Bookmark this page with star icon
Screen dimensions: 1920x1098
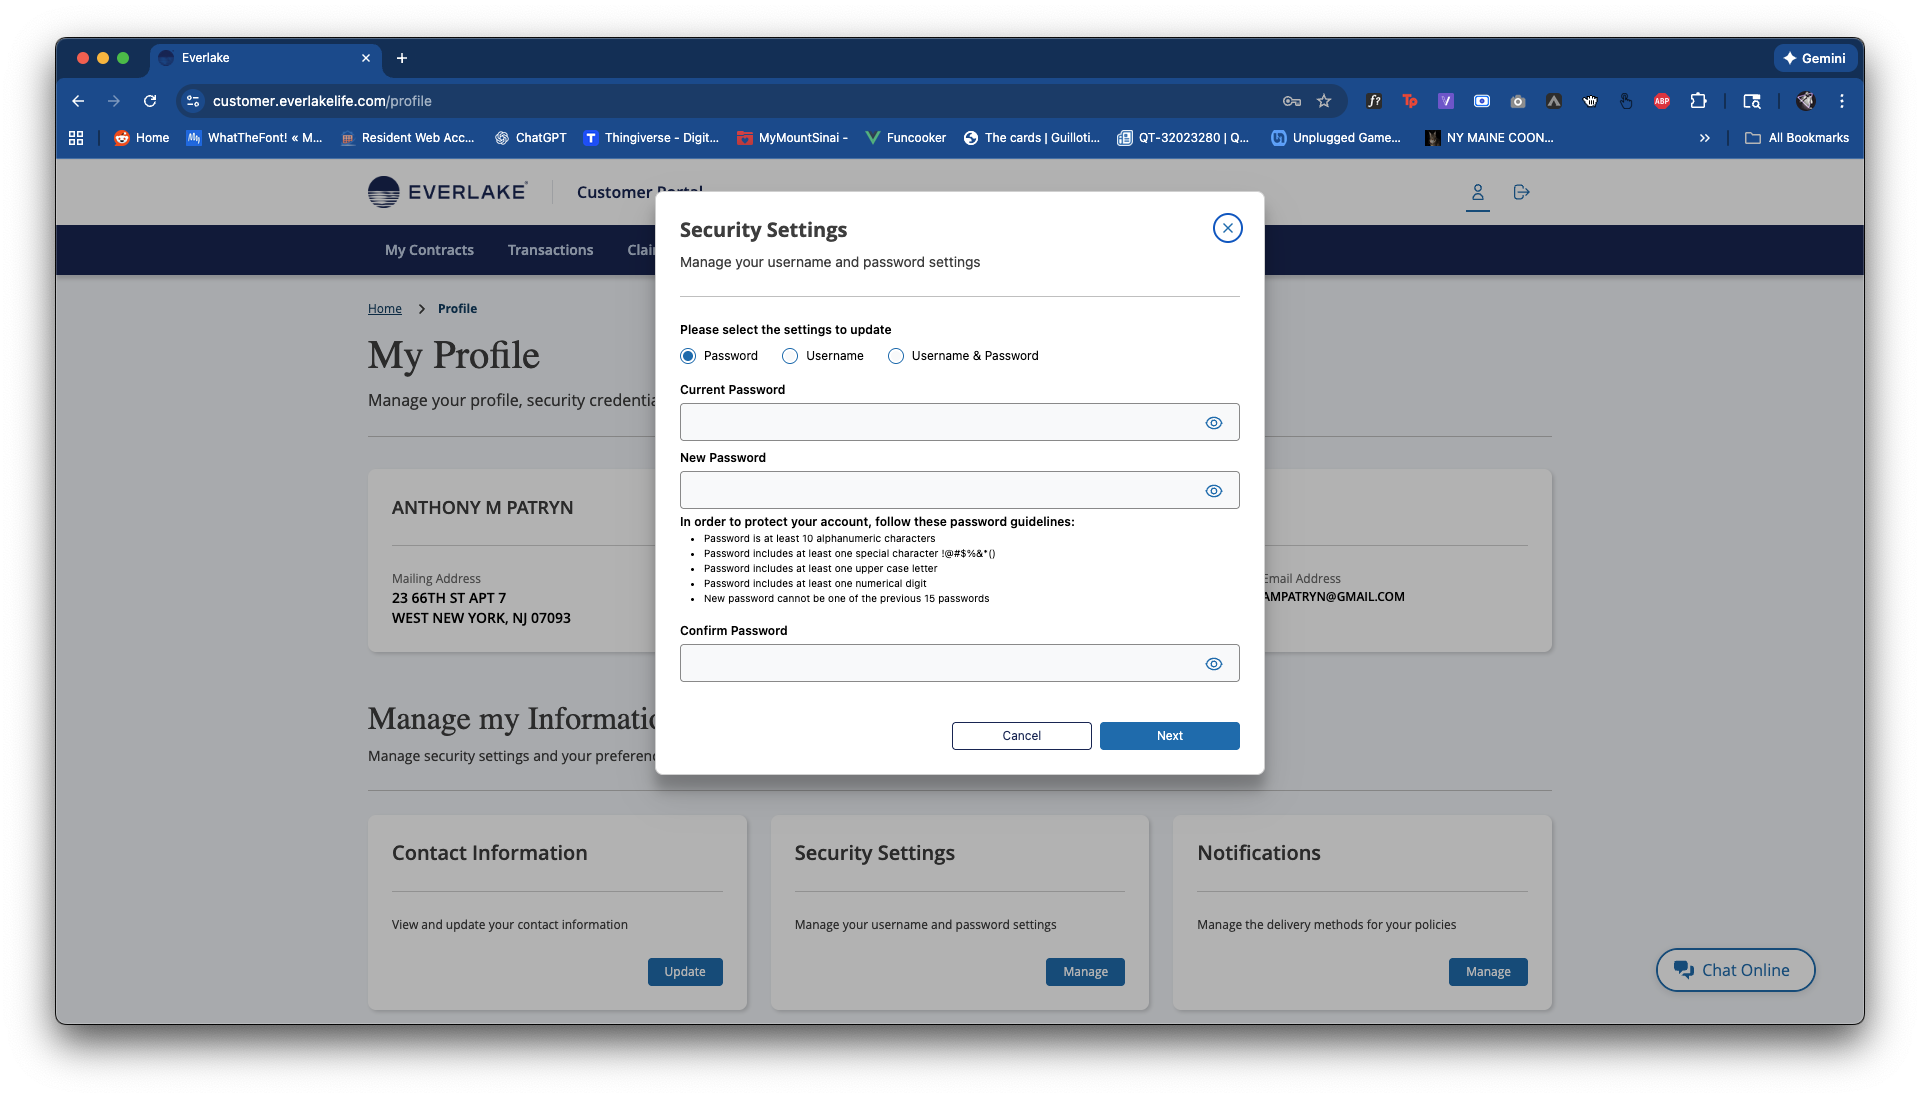coord(1324,101)
